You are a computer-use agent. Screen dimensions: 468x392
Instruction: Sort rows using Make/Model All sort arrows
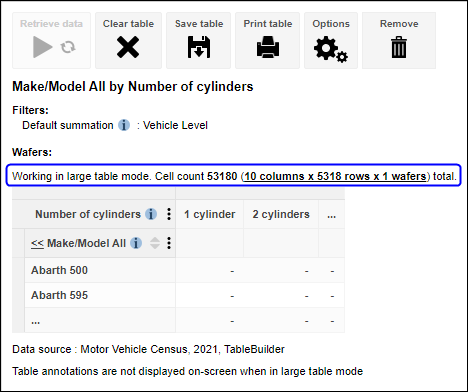(x=155, y=243)
